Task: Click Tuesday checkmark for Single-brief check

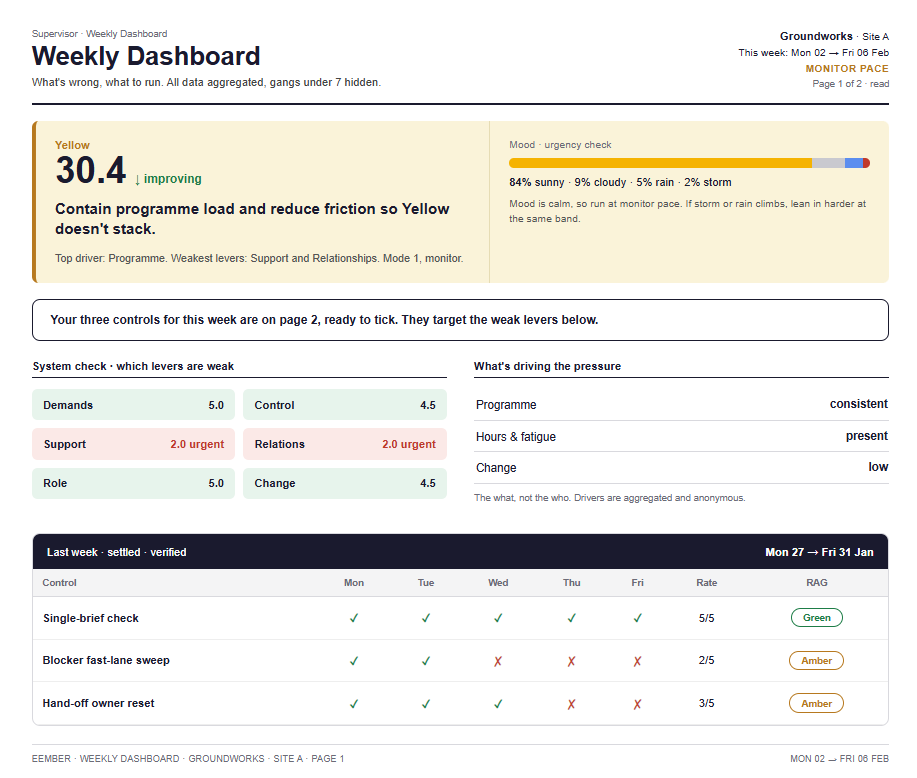Action: pos(426,618)
